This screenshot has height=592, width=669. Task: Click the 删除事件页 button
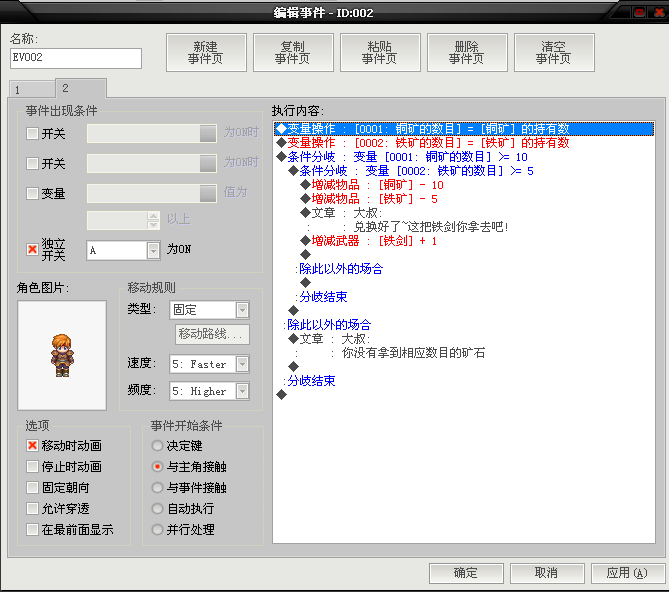click(x=467, y=52)
